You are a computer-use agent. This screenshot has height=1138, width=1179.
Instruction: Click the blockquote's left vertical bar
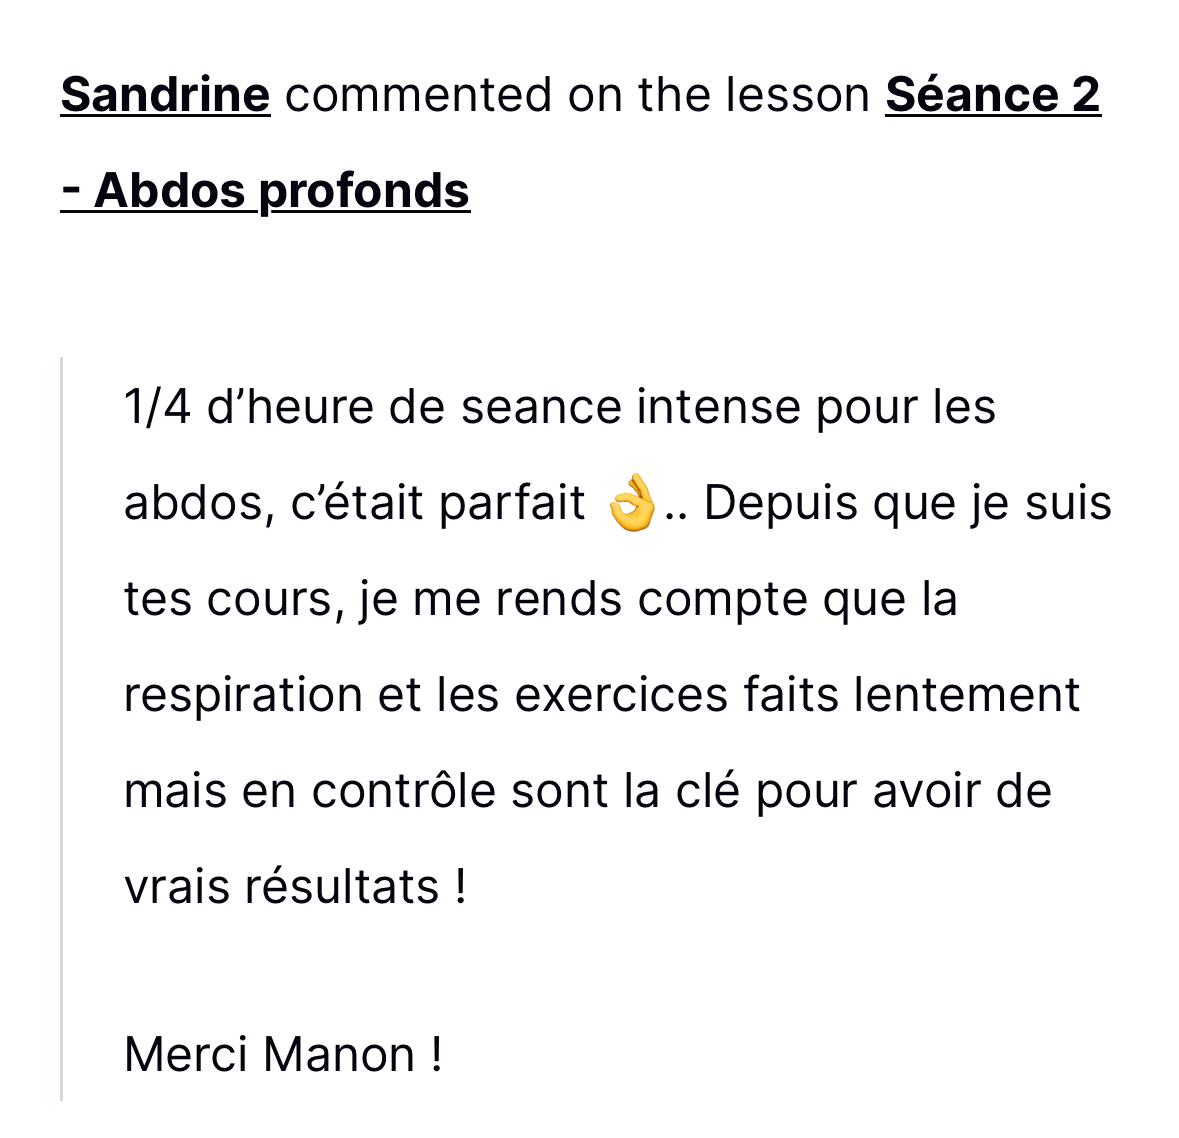point(62,728)
